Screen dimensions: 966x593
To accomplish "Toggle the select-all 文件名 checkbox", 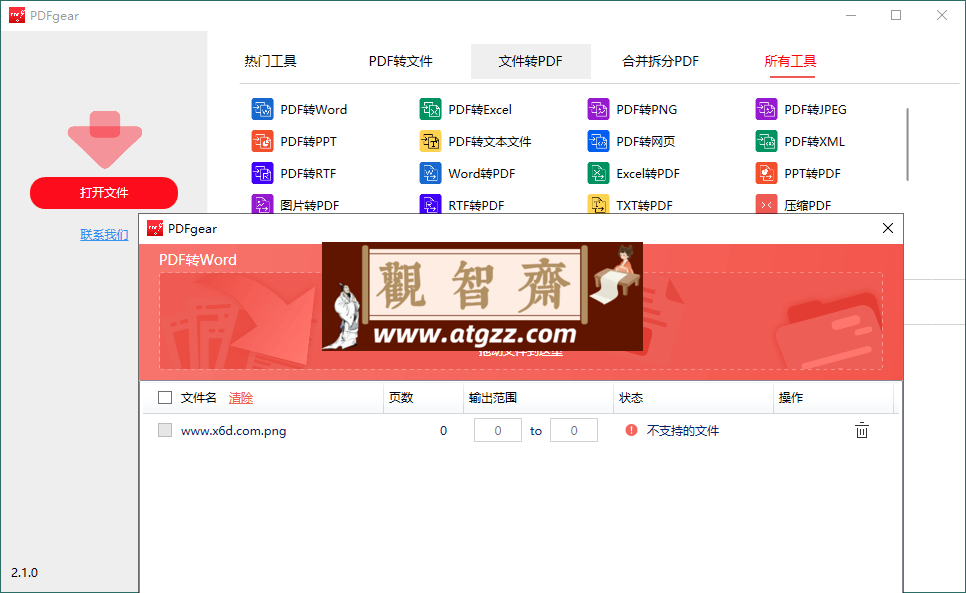I will [165, 398].
